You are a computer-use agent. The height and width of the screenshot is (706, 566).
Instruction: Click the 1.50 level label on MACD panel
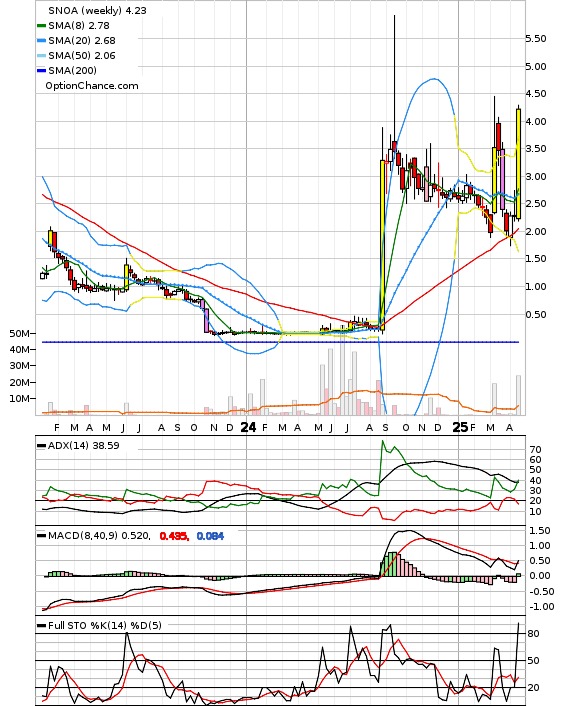[540, 531]
